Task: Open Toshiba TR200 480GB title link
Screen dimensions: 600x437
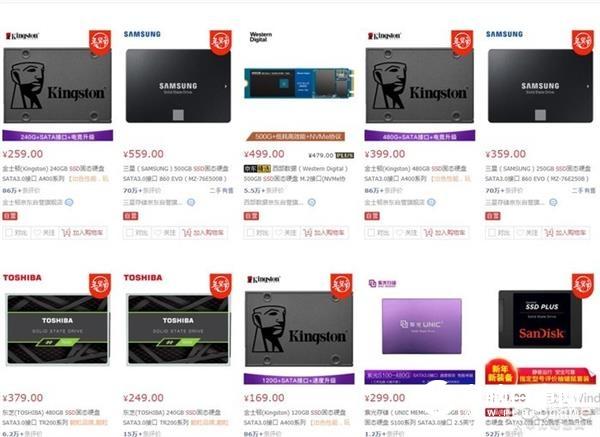Action: tap(54, 417)
